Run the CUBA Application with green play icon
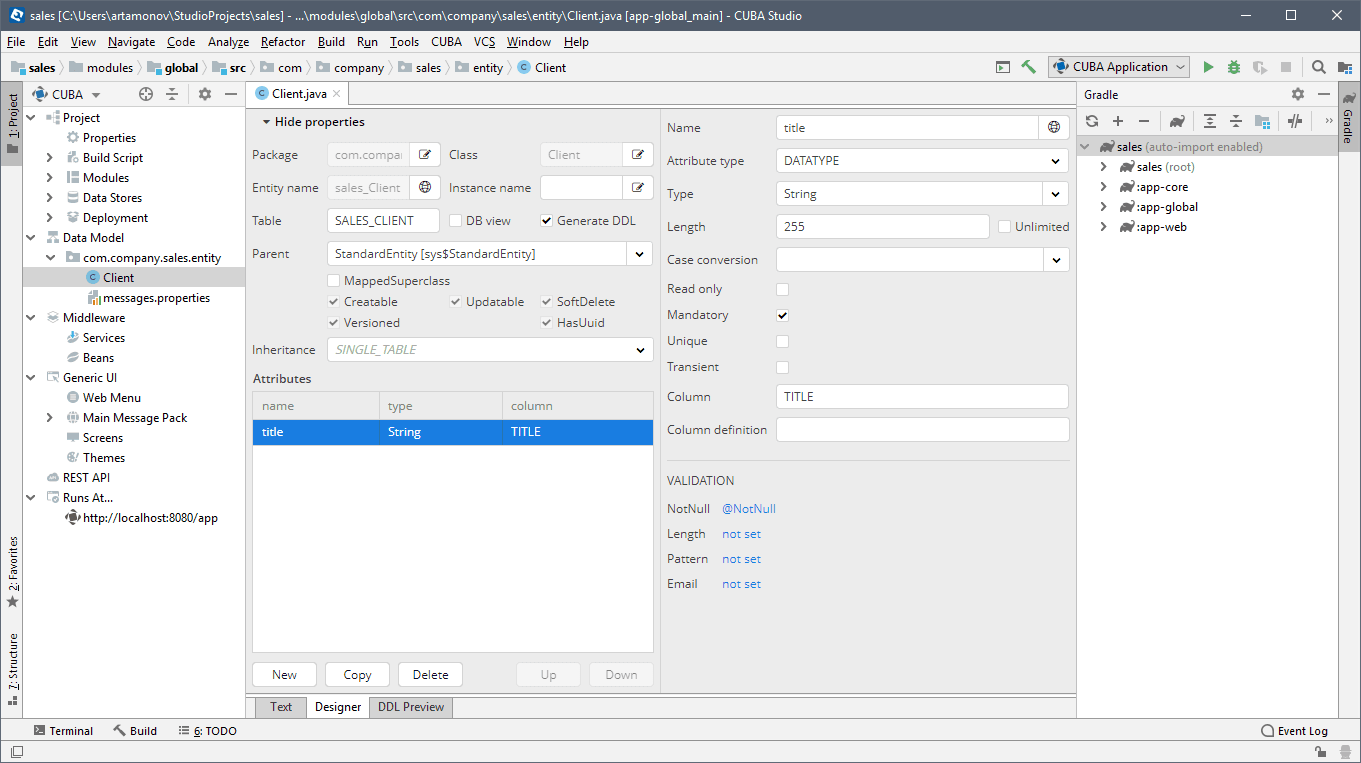Image resolution: width=1361 pixels, height=763 pixels. pyautogui.click(x=1208, y=67)
